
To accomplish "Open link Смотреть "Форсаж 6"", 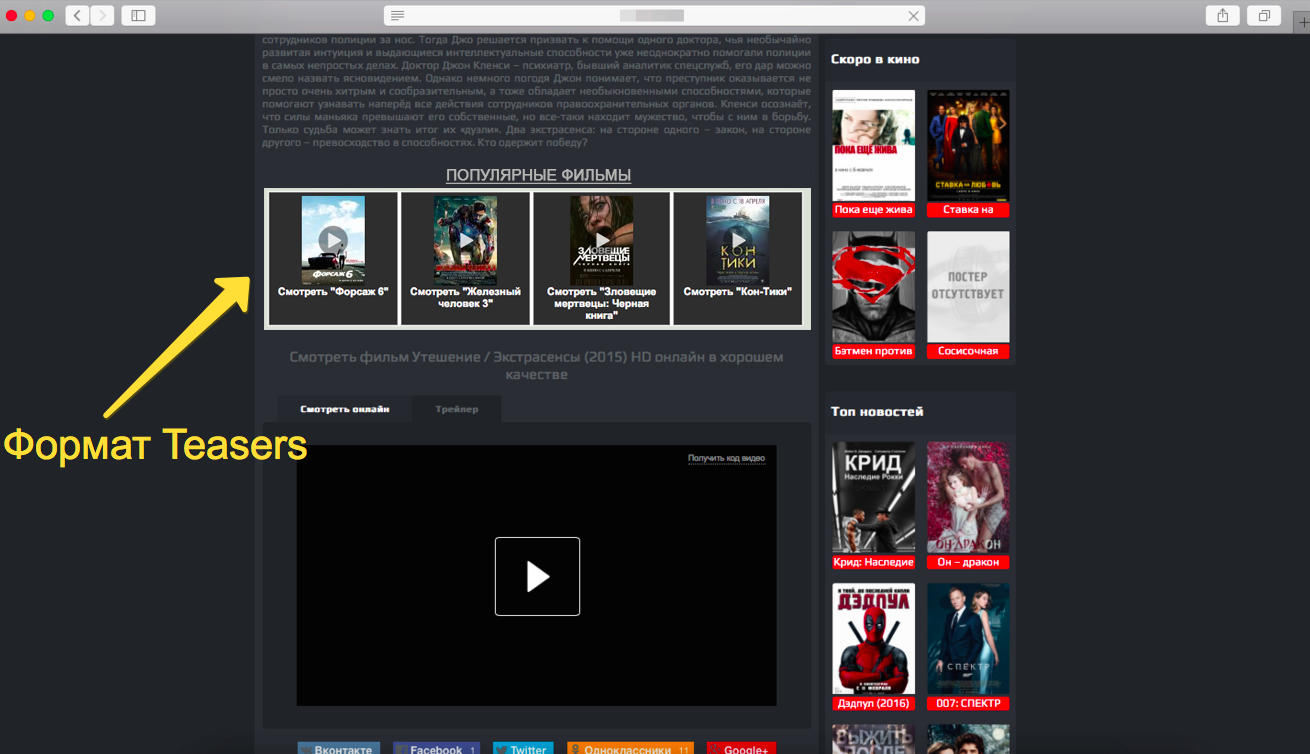I will [333, 292].
